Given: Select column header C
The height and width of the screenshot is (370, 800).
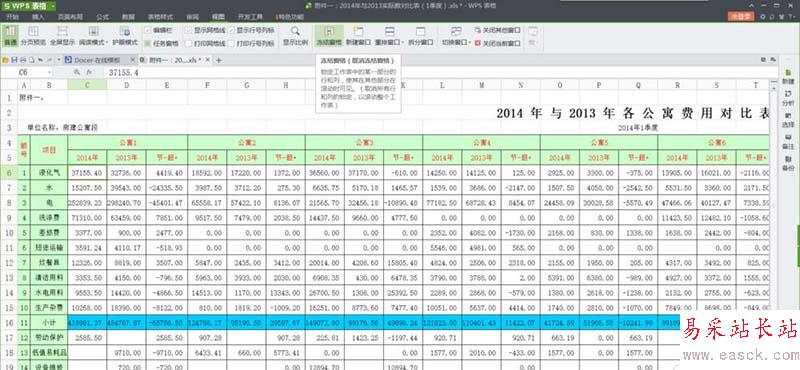Looking at the screenshot, I should click(x=87, y=85).
